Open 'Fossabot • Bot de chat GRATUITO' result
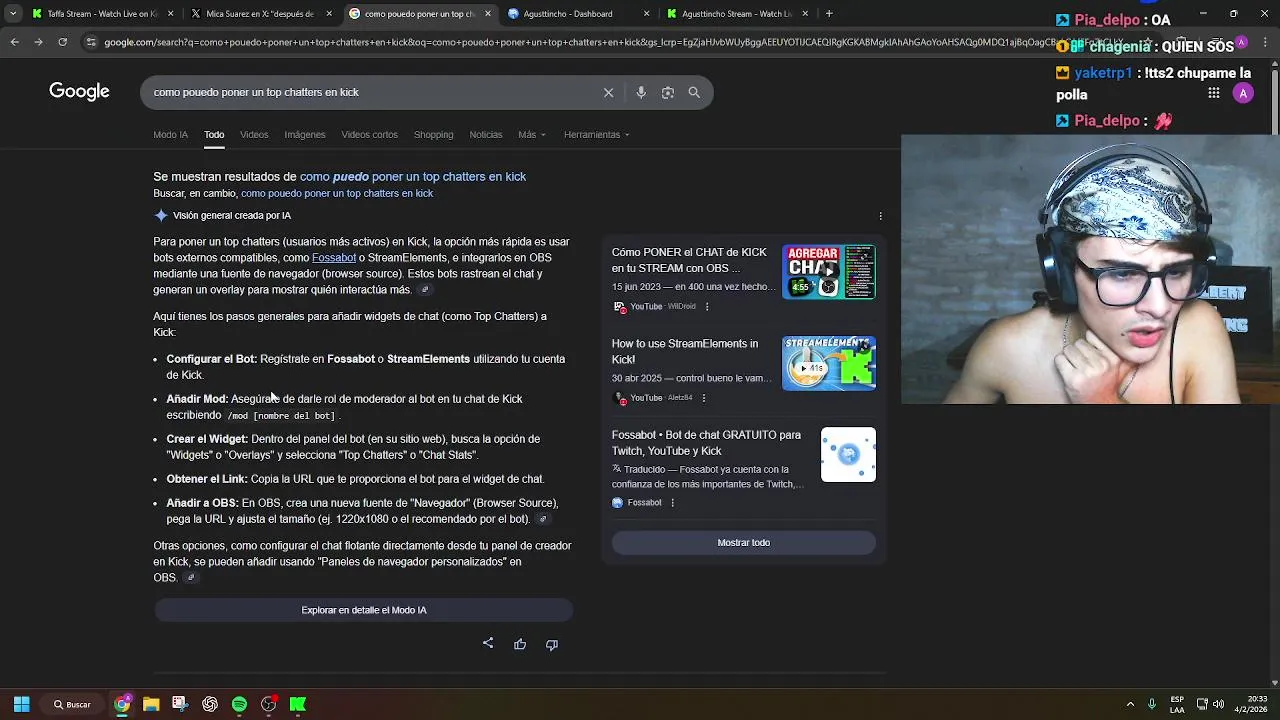Viewport: 1280px width, 720px height. 706,443
